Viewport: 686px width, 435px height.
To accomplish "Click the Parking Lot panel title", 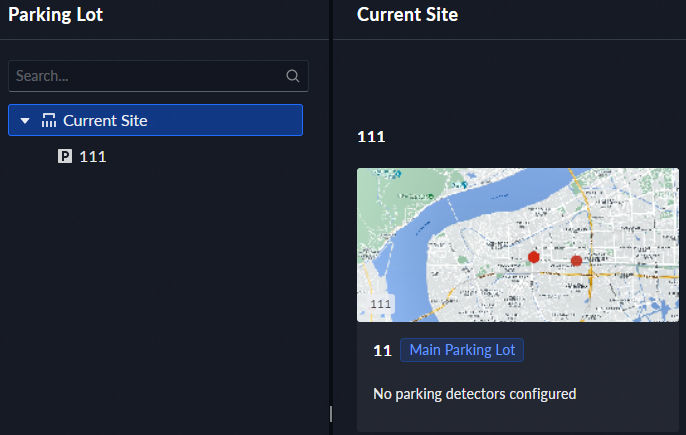I will tap(55, 15).
